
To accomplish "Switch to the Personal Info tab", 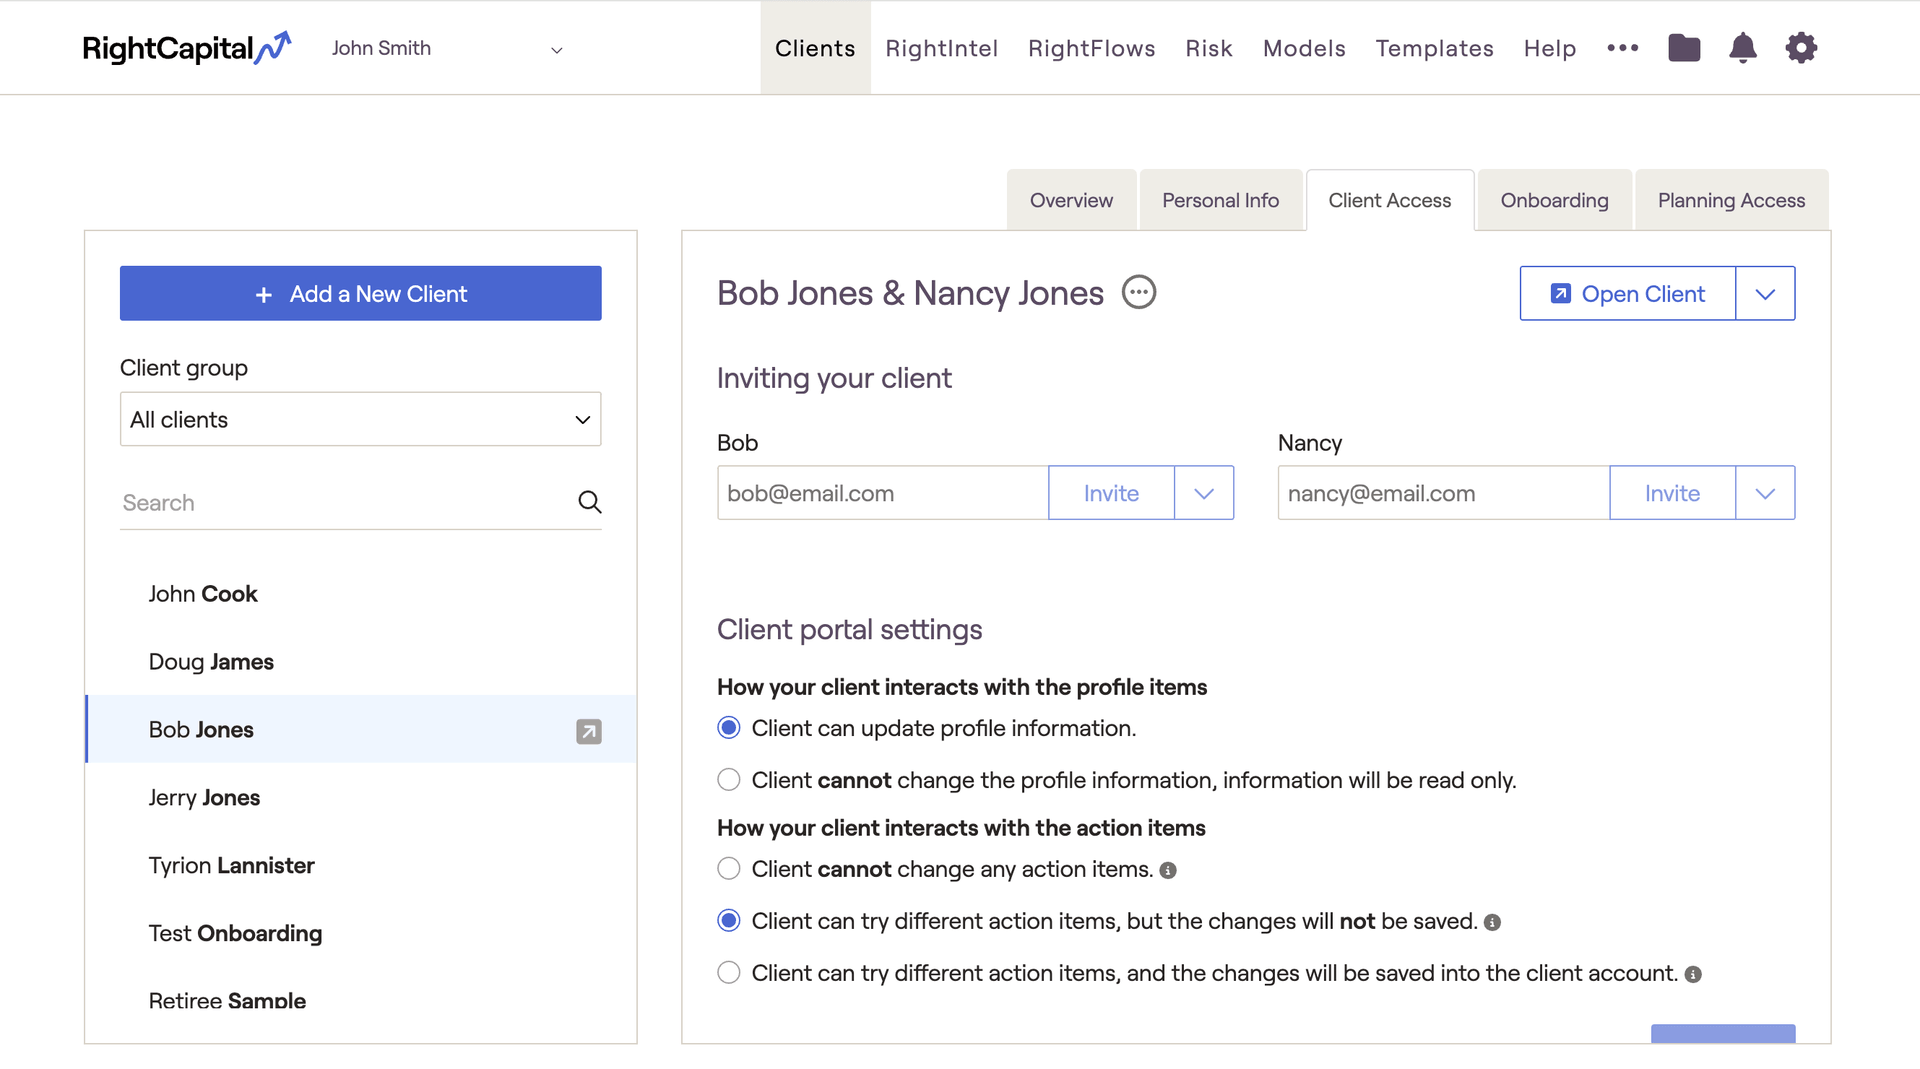I will 1220,200.
